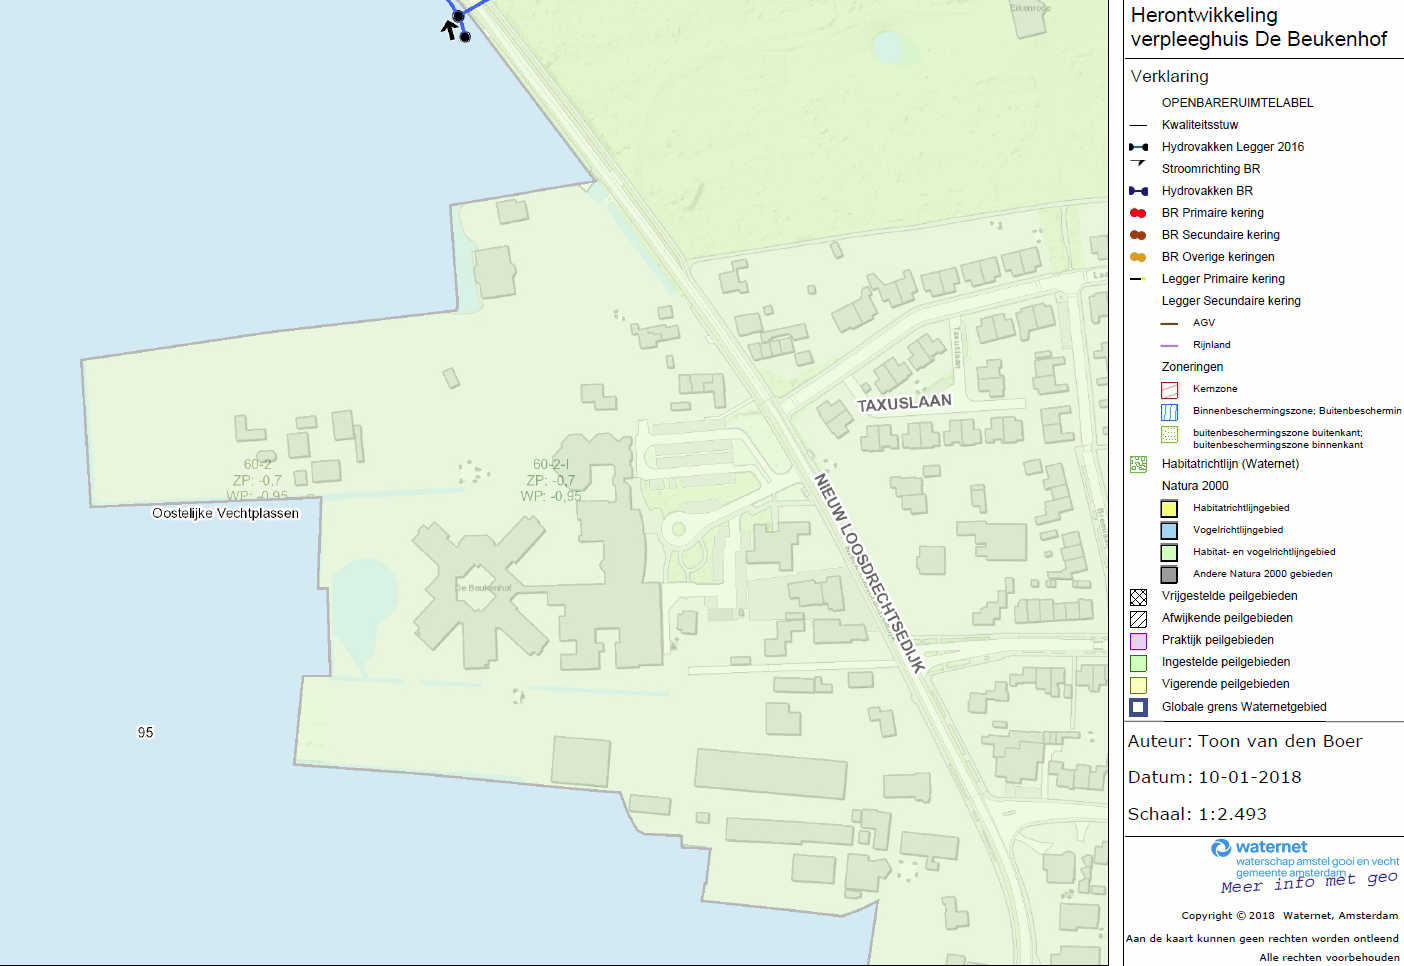Click the purple Praktijk peilgebieden swatch
This screenshot has width=1404, height=966.
(1138, 641)
